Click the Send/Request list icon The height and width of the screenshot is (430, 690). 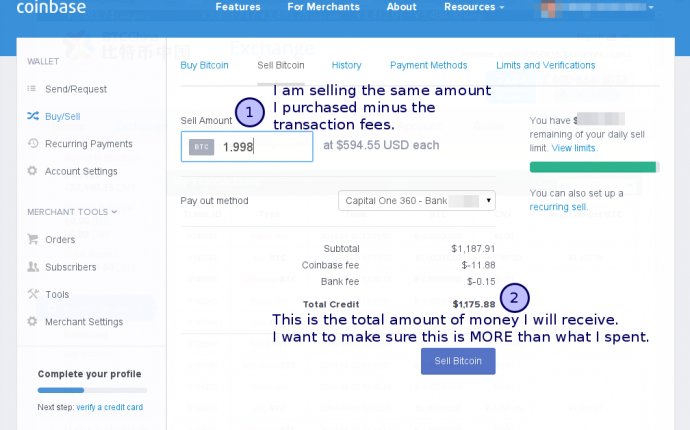(32, 89)
